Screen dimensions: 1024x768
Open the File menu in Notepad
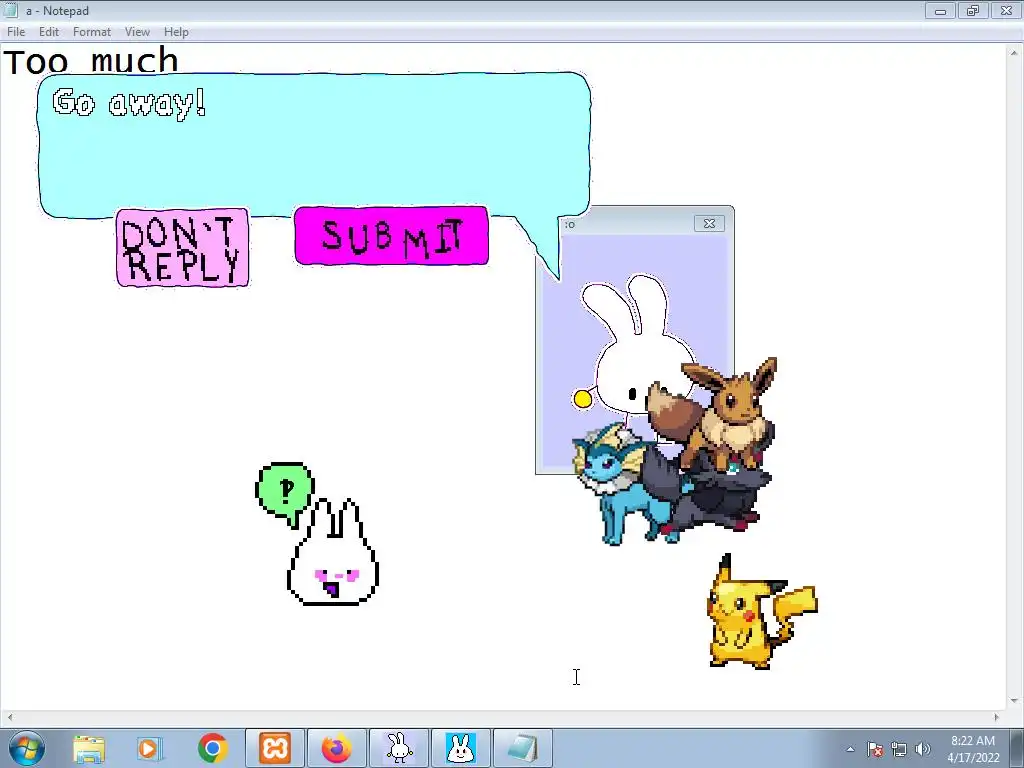[x=16, y=32]
